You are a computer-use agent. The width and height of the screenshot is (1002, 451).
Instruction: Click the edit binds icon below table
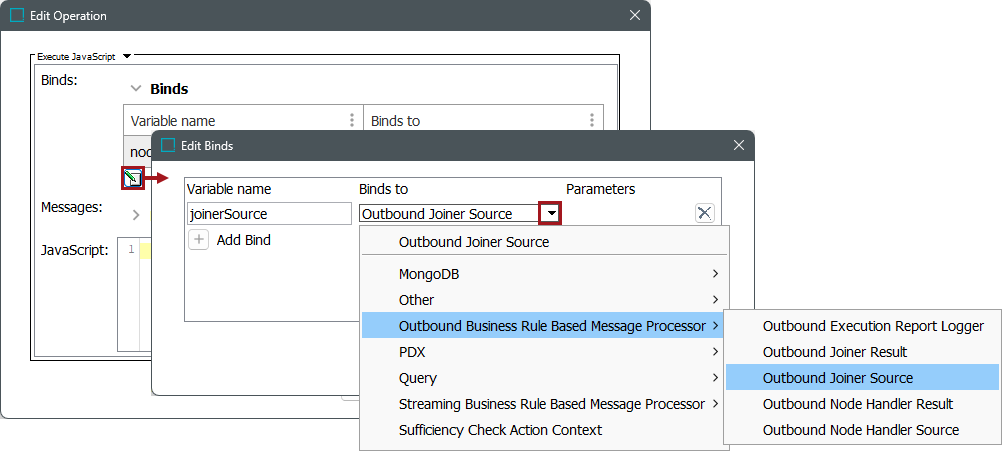click(132, 179)
